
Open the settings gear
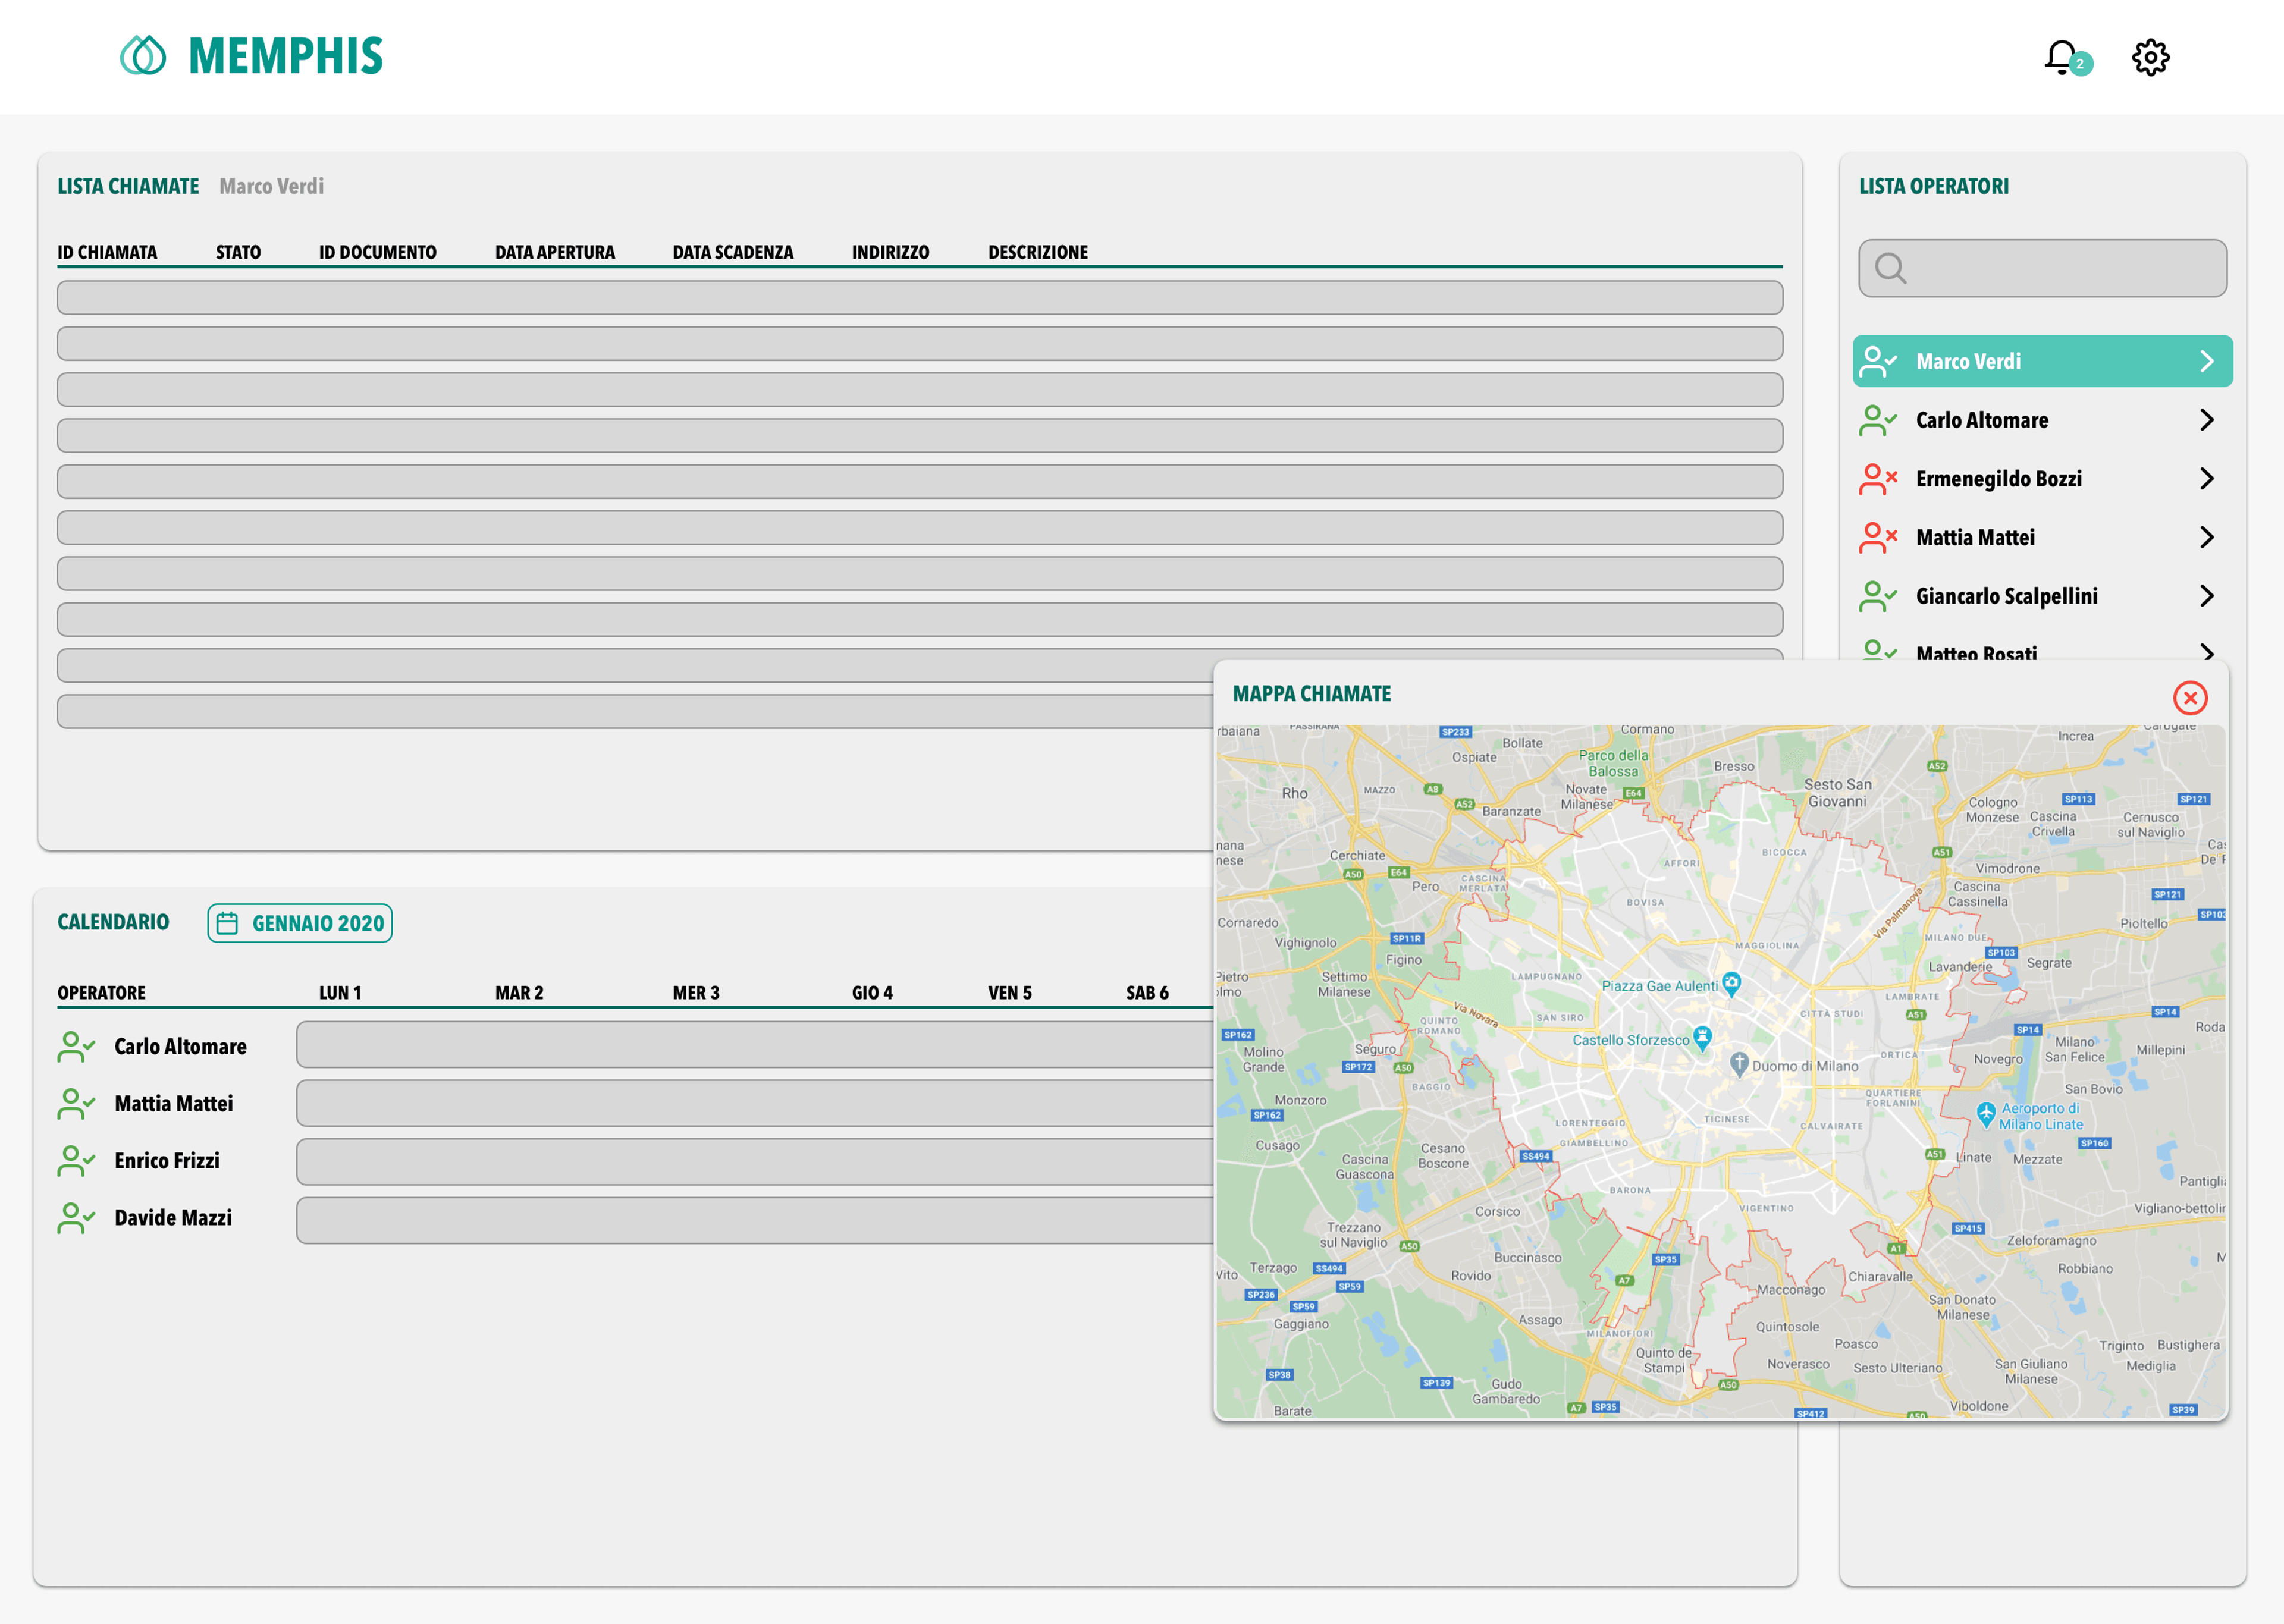2150,57
